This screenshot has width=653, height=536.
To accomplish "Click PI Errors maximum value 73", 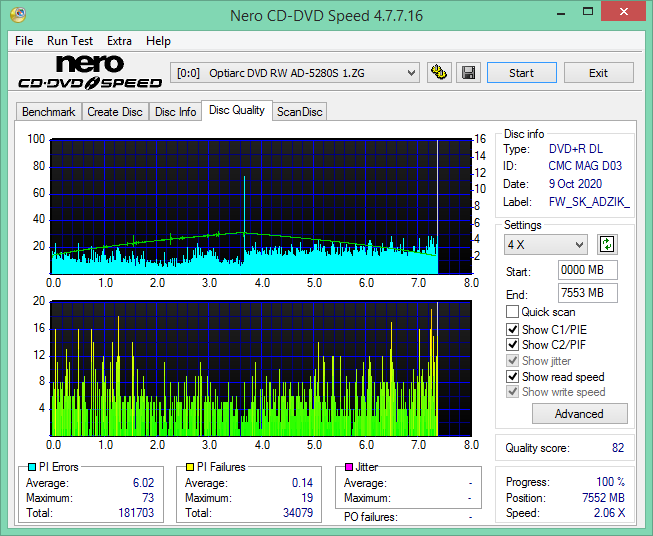I will 148,498.
